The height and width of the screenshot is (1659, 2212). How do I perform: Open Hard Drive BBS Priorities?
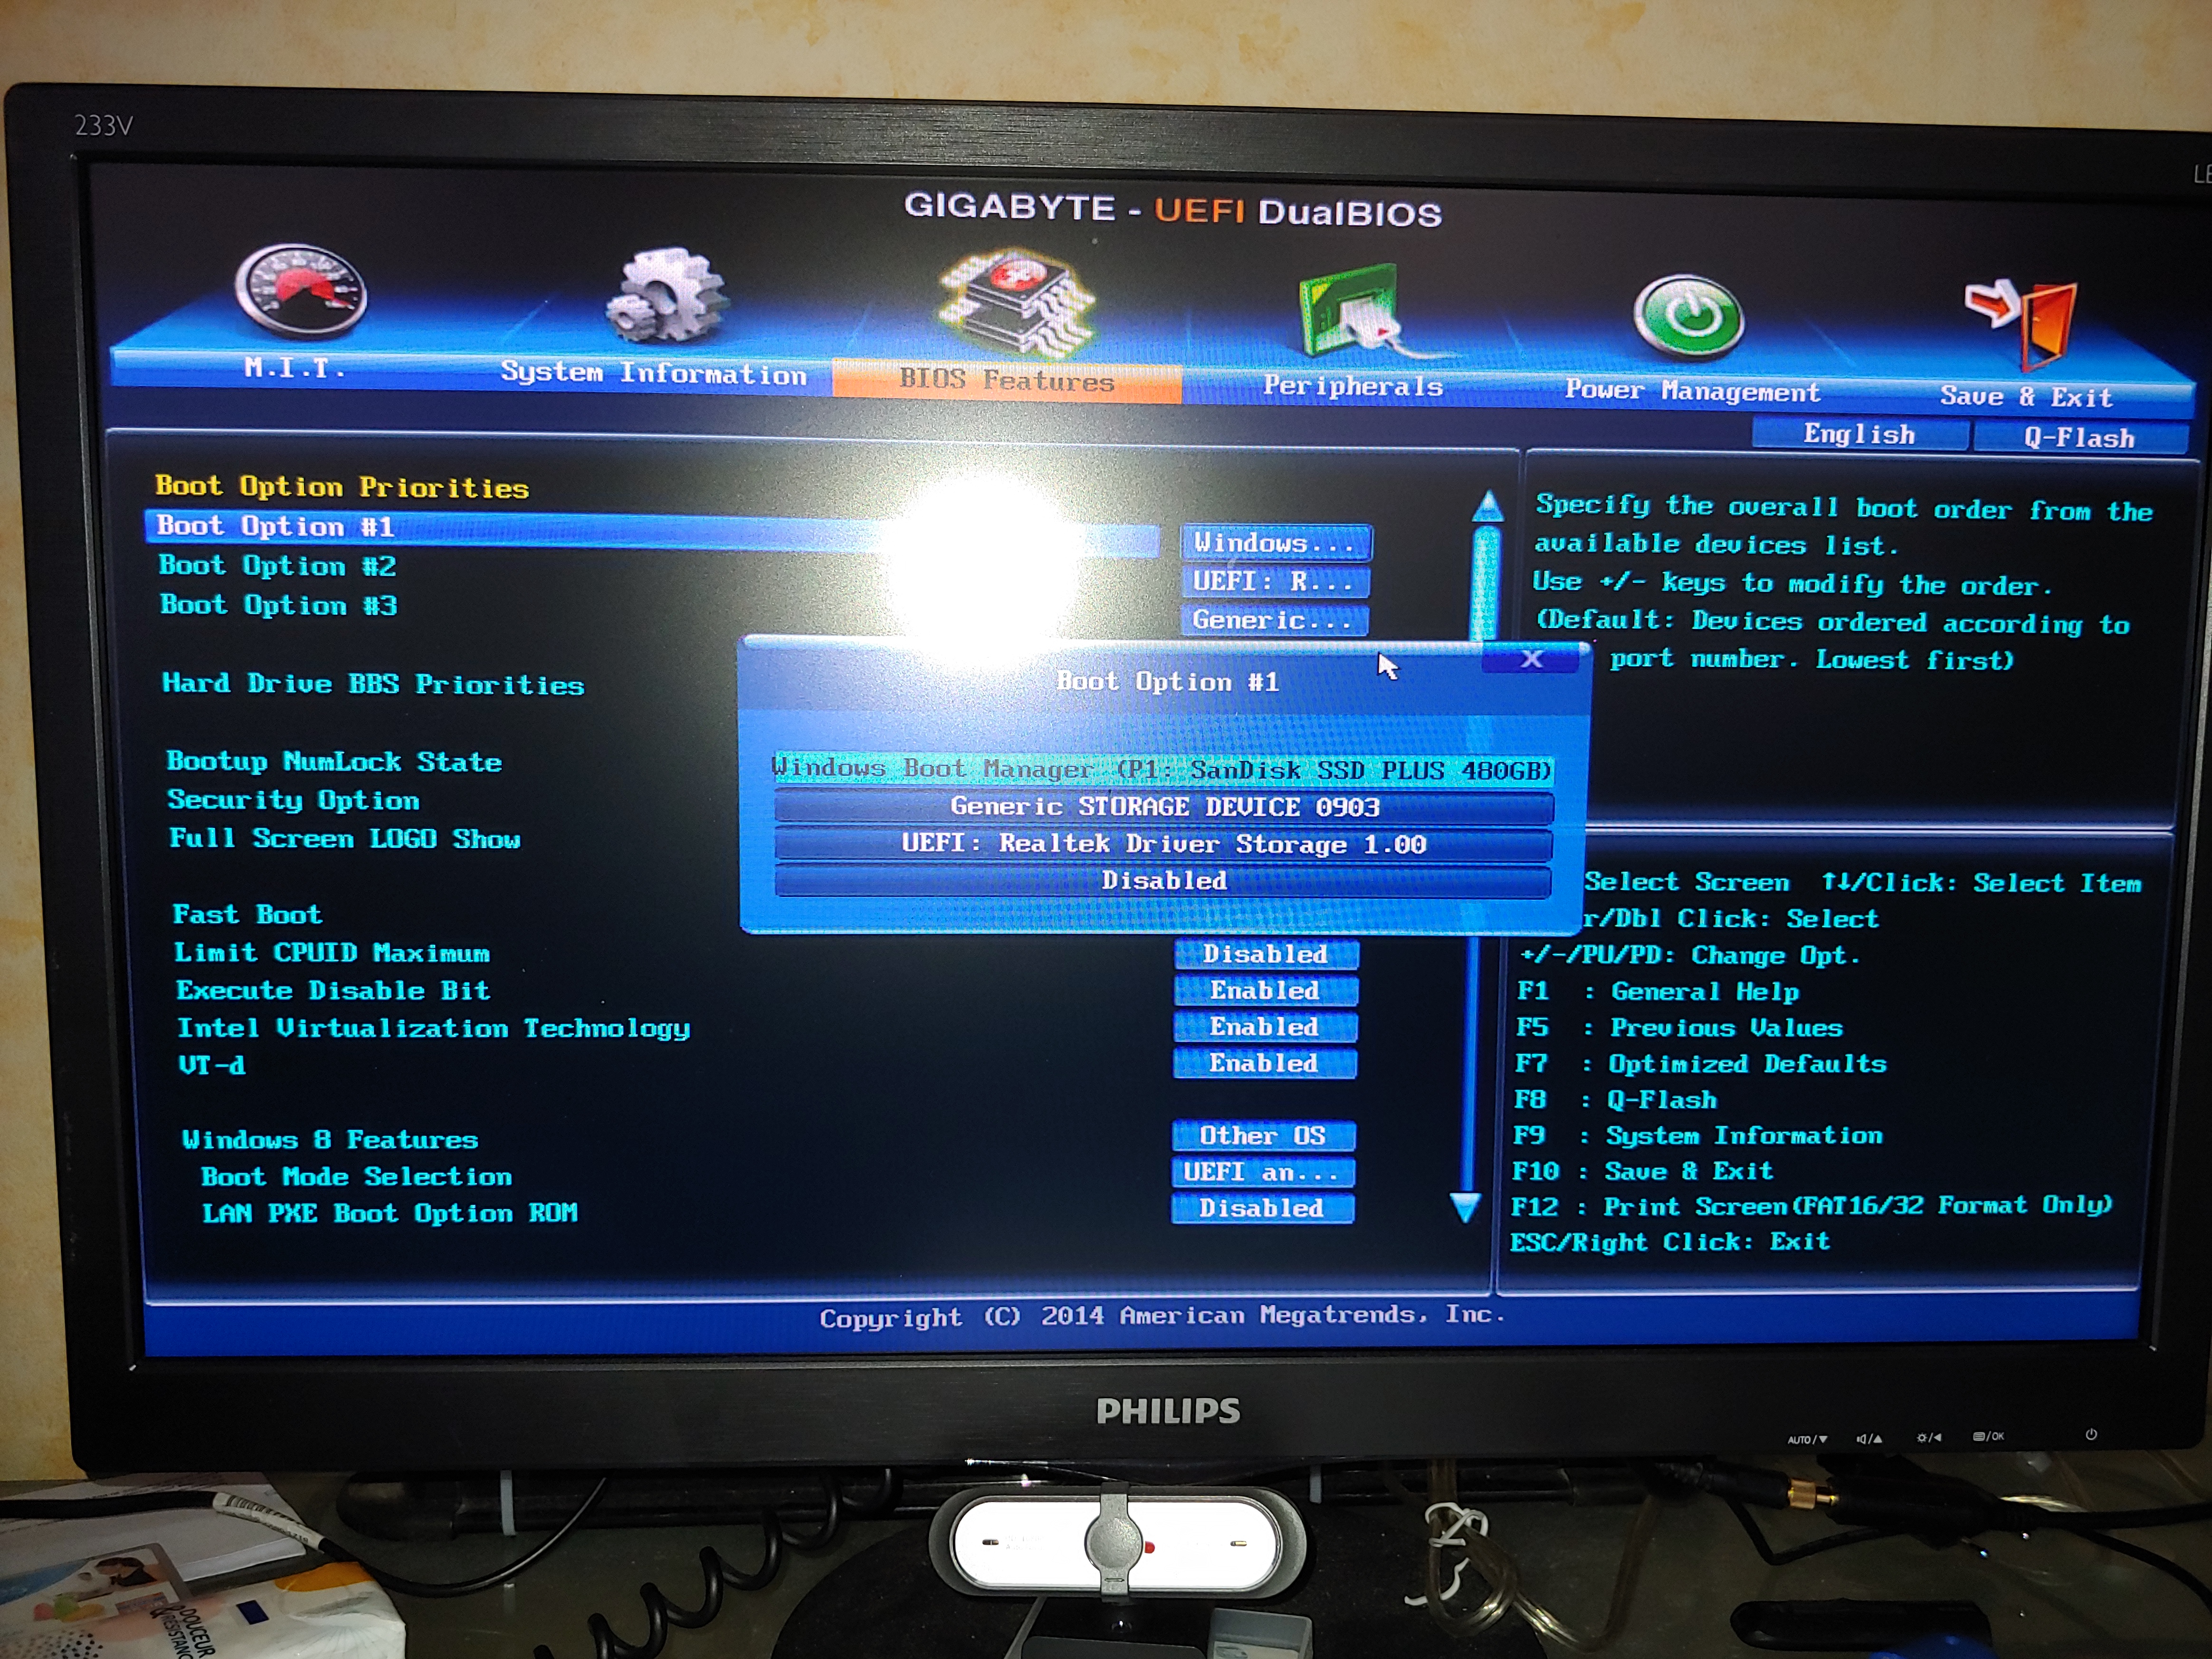(373, 684)
